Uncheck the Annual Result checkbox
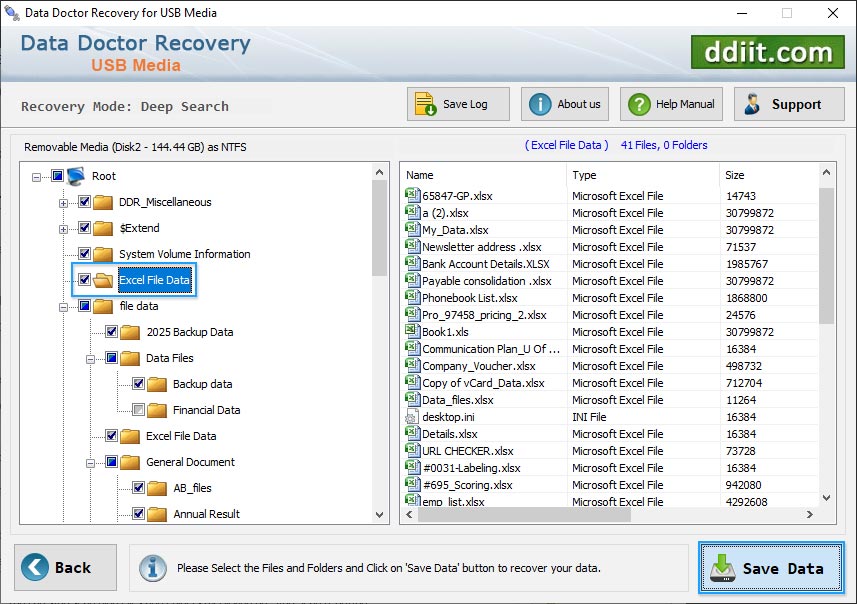This screenshot has height=604, width=857. [138, 513]
